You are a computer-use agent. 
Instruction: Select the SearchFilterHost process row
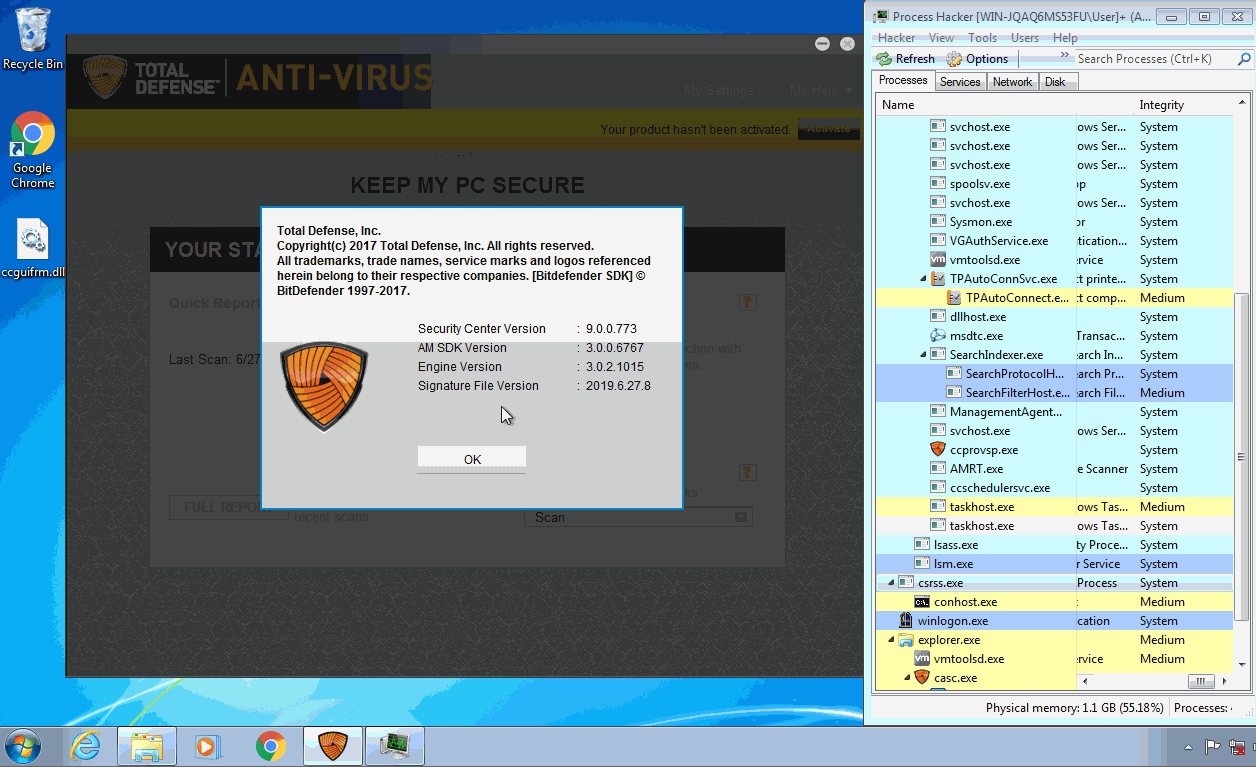click(1055, 393)
